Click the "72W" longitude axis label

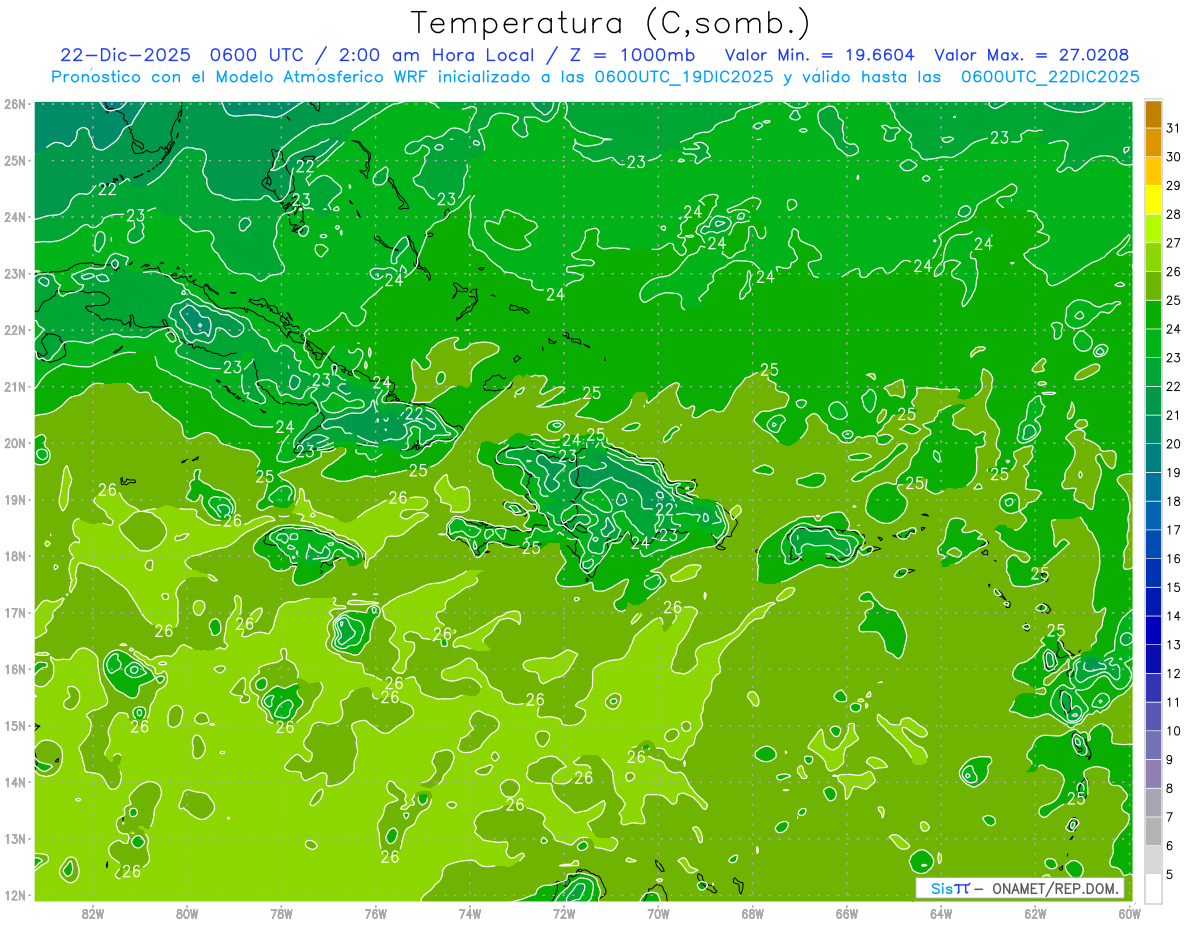[x=564, y=913]
